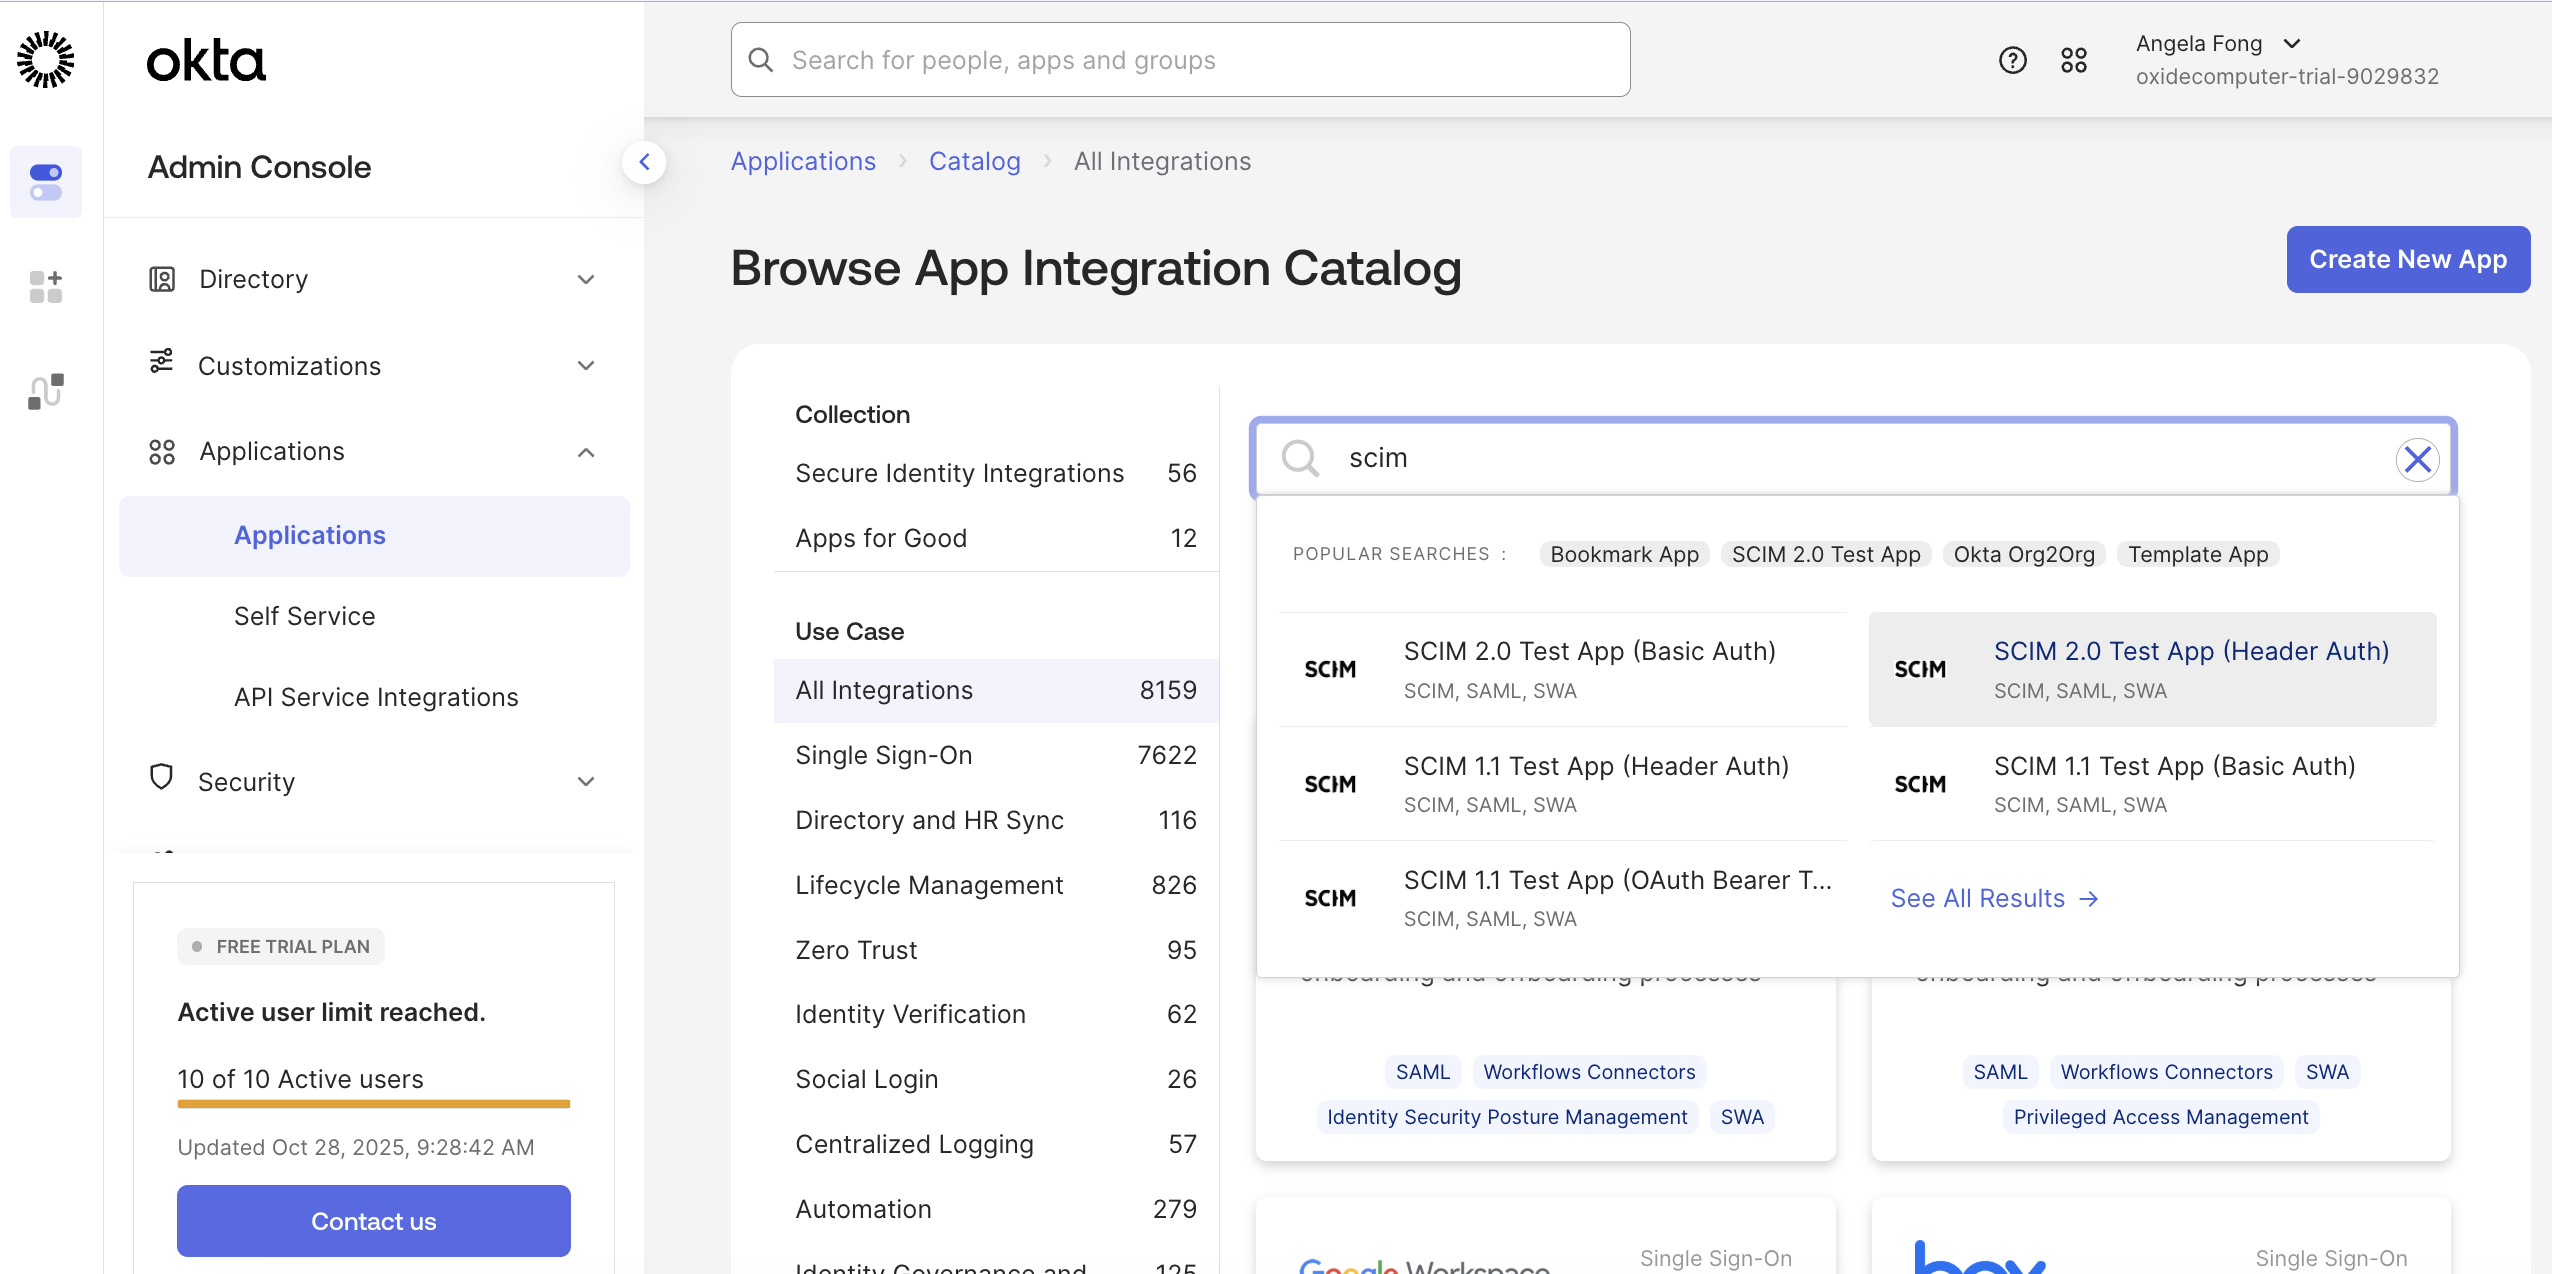This screenshot has width=2552, height=1274.
Task: Click the magnifying glass in the catalog search box
Action: (x=1298, y=458)
